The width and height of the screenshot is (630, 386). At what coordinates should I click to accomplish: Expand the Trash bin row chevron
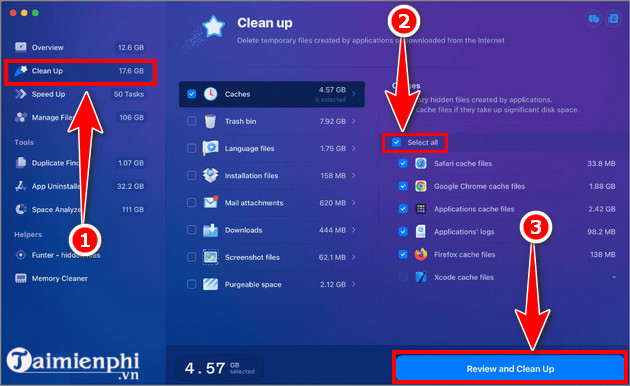tap(354, 121)
